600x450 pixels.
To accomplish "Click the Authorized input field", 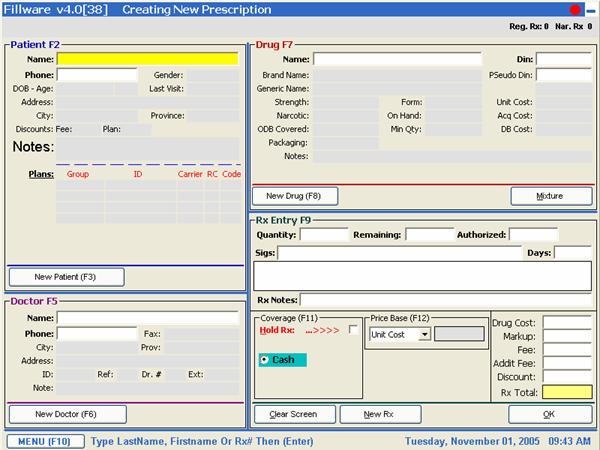I will (x=533, y=234).
